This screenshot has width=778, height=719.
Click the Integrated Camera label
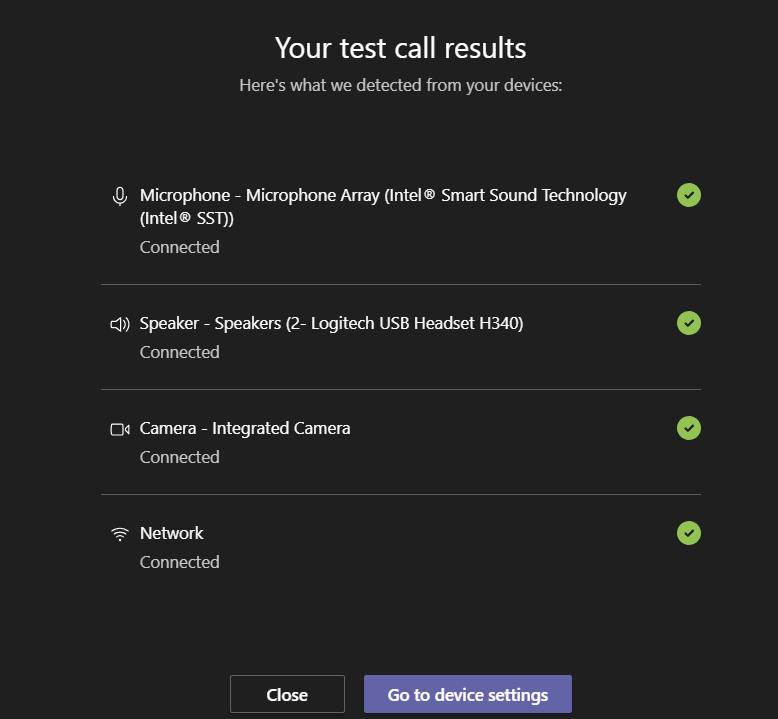click(x=245, y=428)
